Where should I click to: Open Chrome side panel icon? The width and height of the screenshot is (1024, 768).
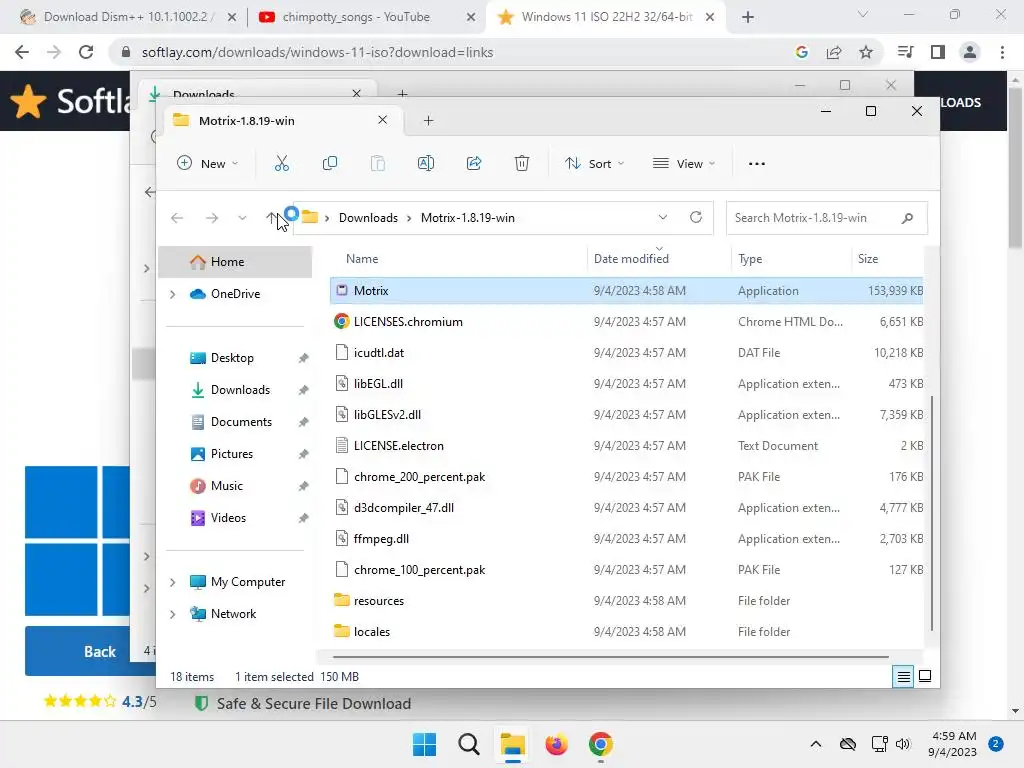938,52
